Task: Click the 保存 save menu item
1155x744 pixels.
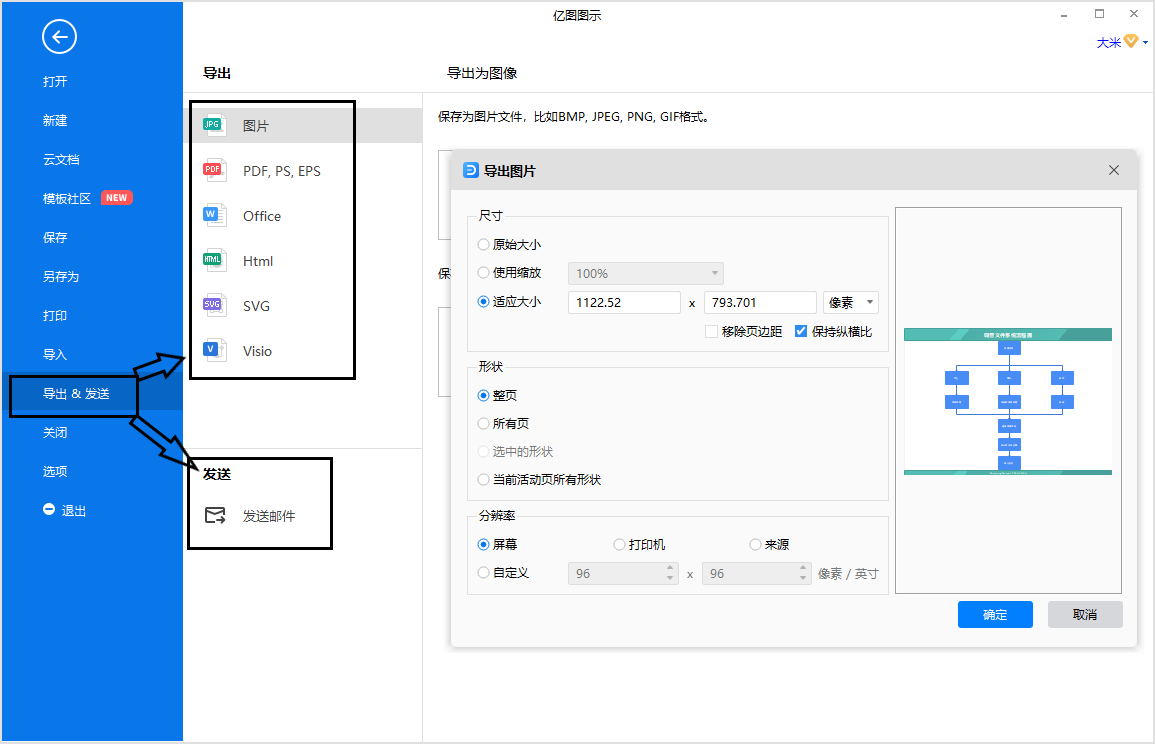Action: point(55,237)
